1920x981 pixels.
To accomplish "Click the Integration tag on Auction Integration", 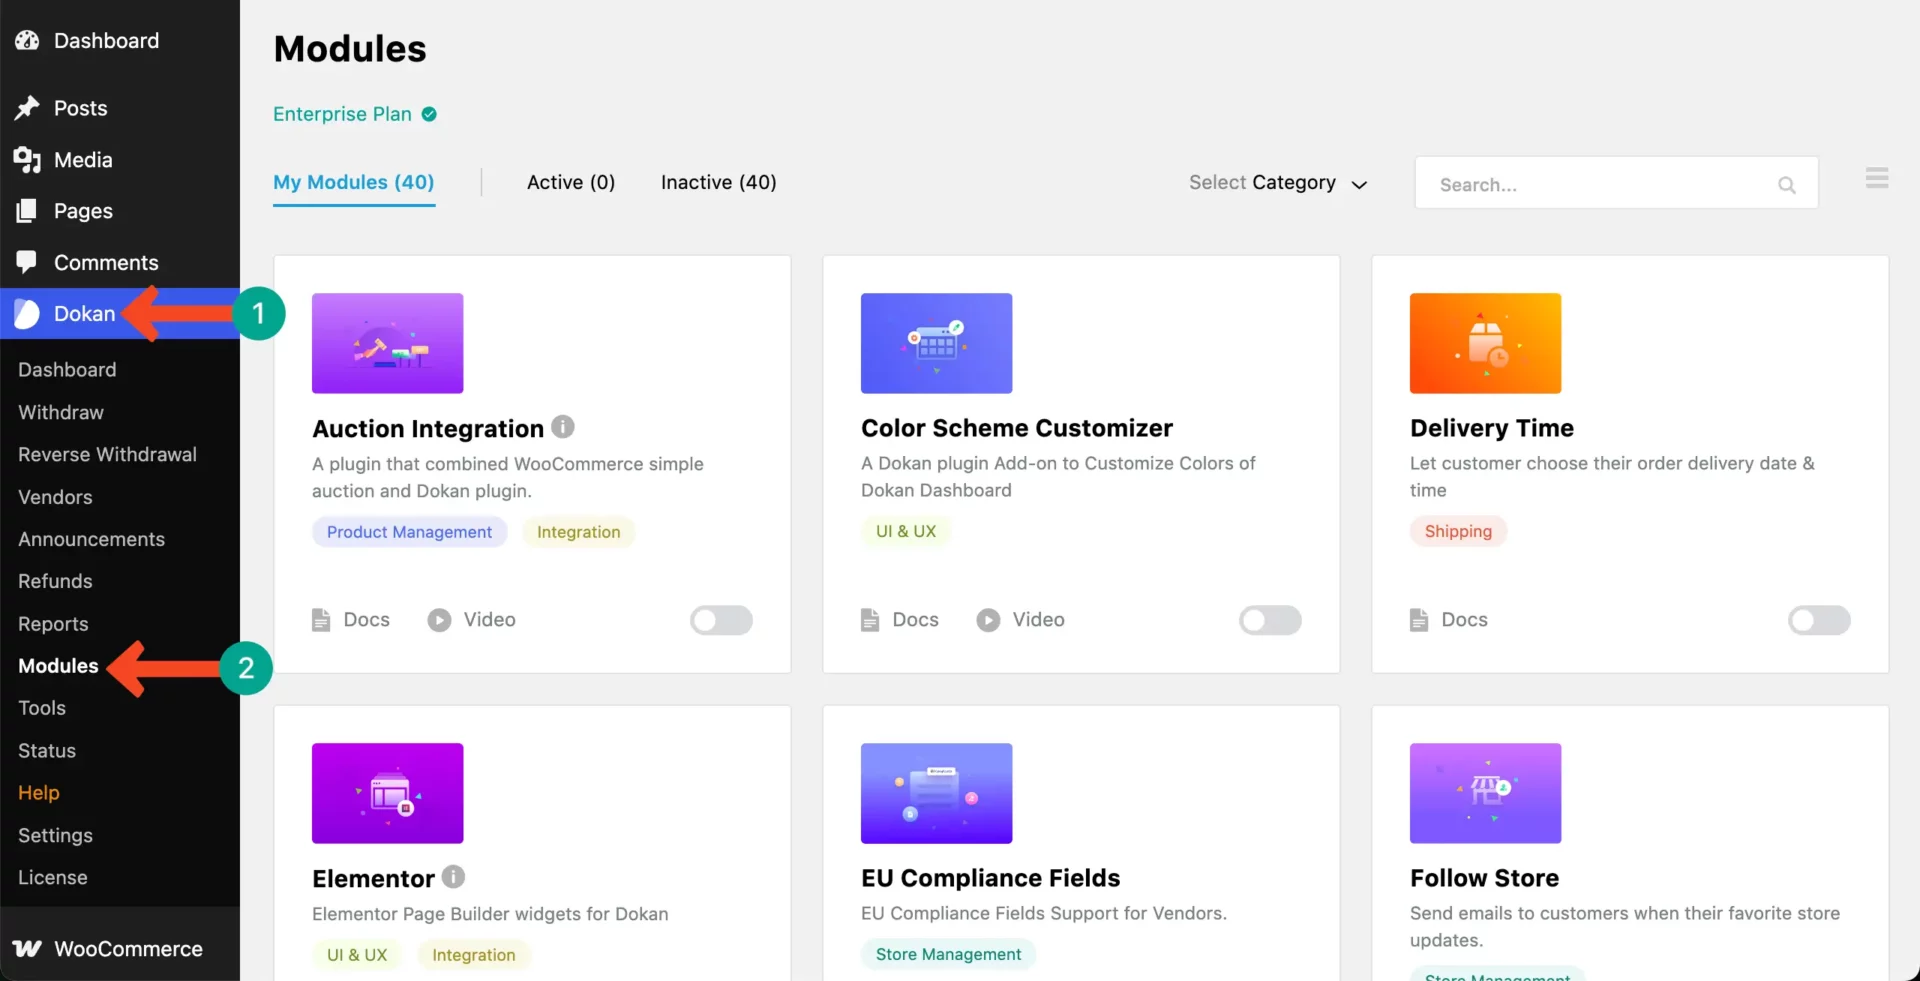I will point(578,532).
